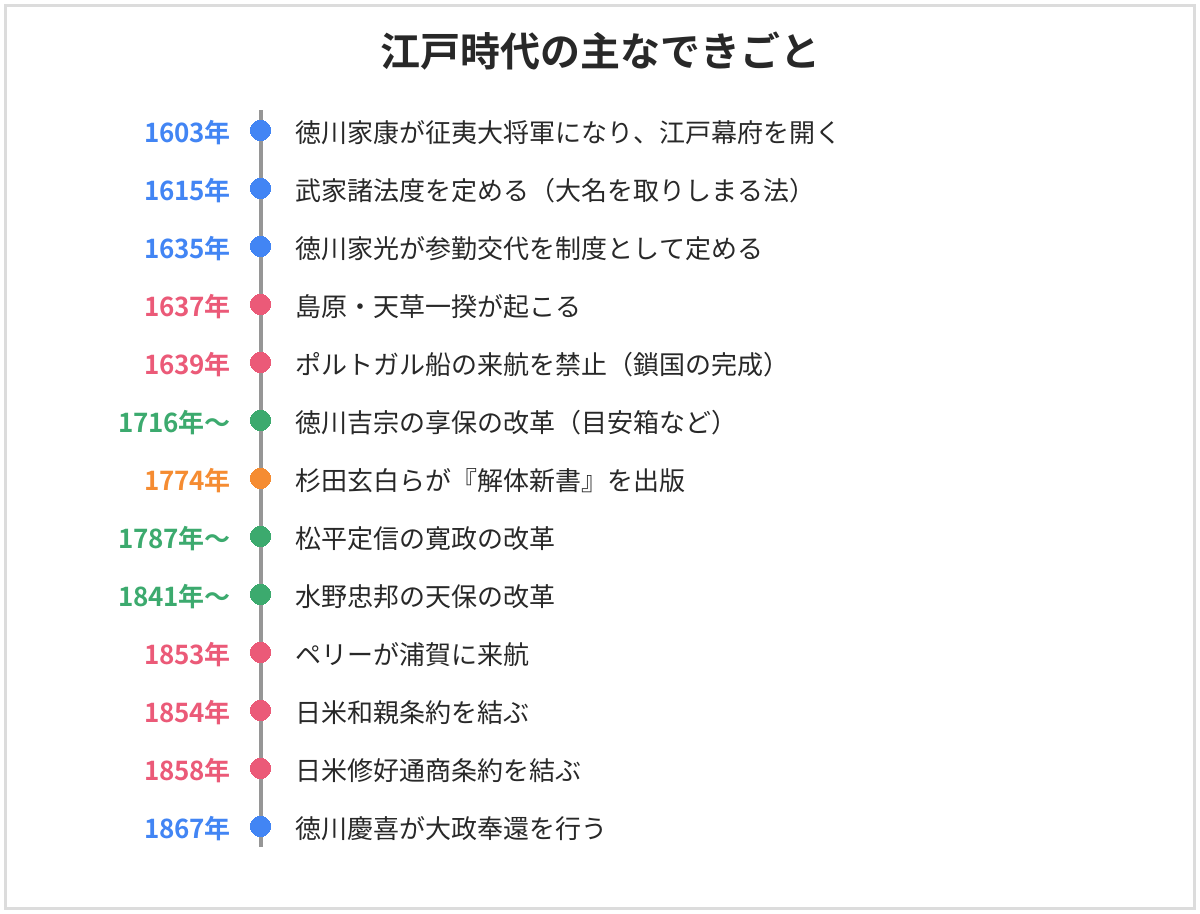Click the year label 1635年
This screenshot has height=914, width=1200.
pos(187,248)
